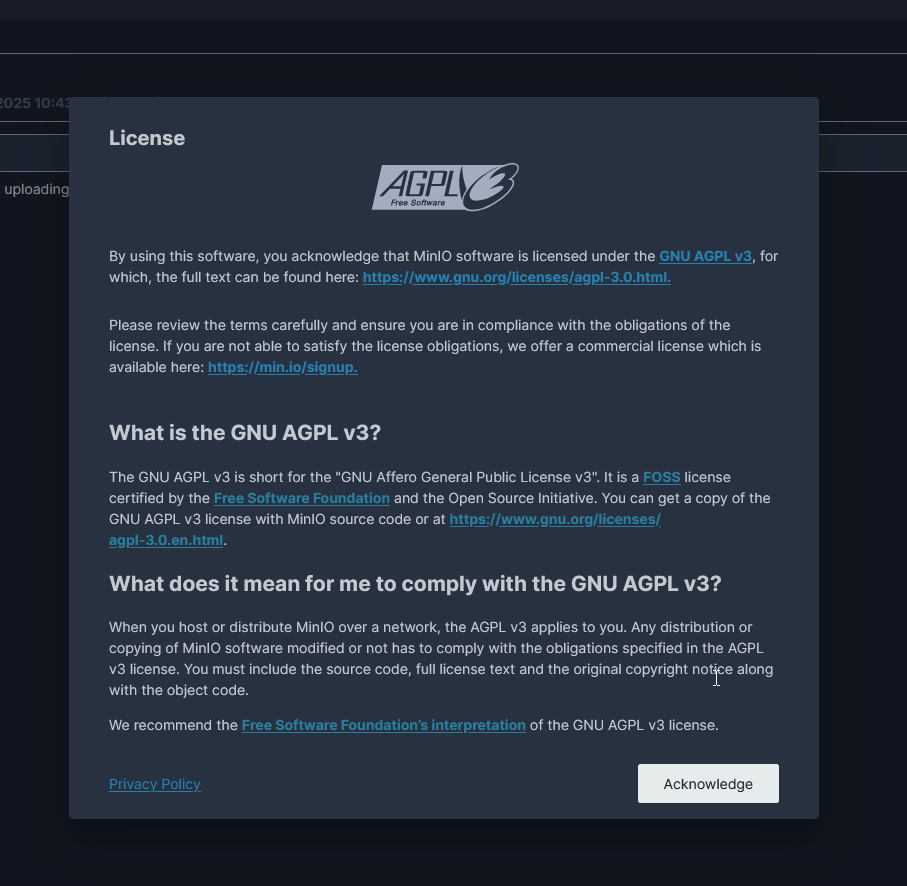Open the agpl-3.0.html license text link
Viewport: 907px width, 886px height.
516,277
